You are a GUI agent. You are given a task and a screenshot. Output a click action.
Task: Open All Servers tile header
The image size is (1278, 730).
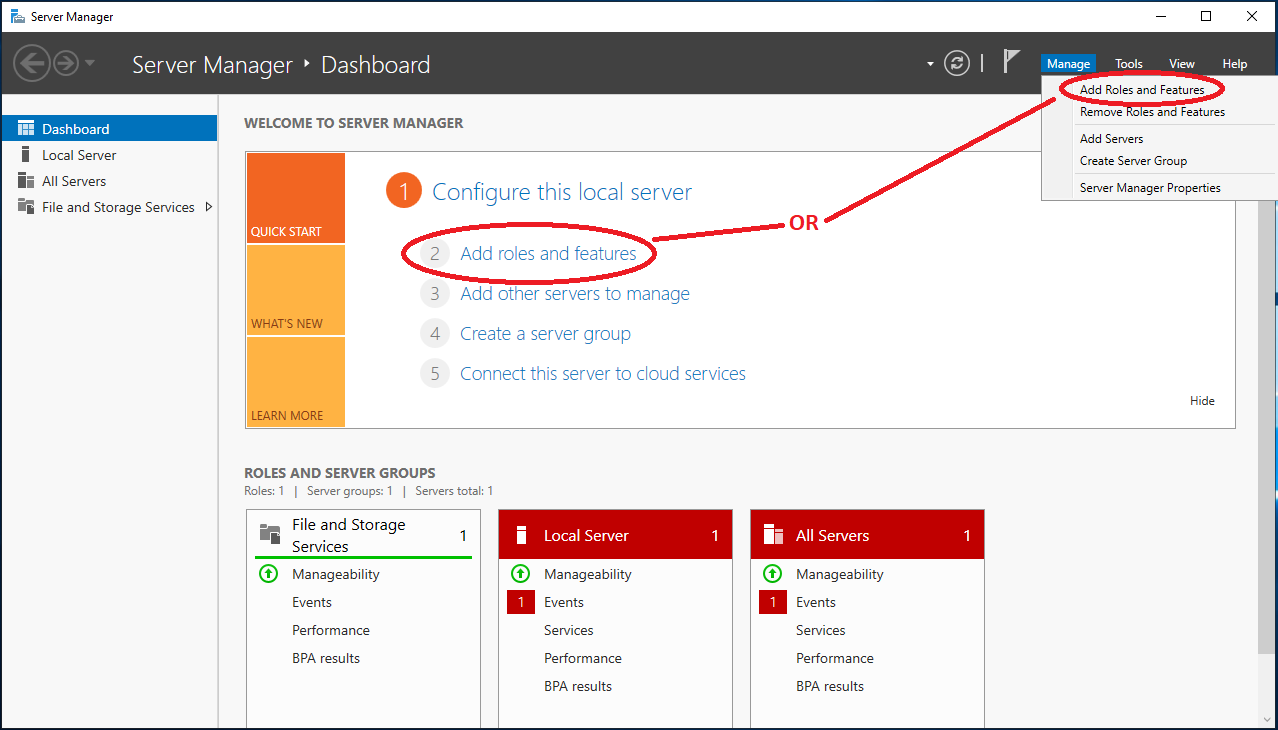[867, 535]
